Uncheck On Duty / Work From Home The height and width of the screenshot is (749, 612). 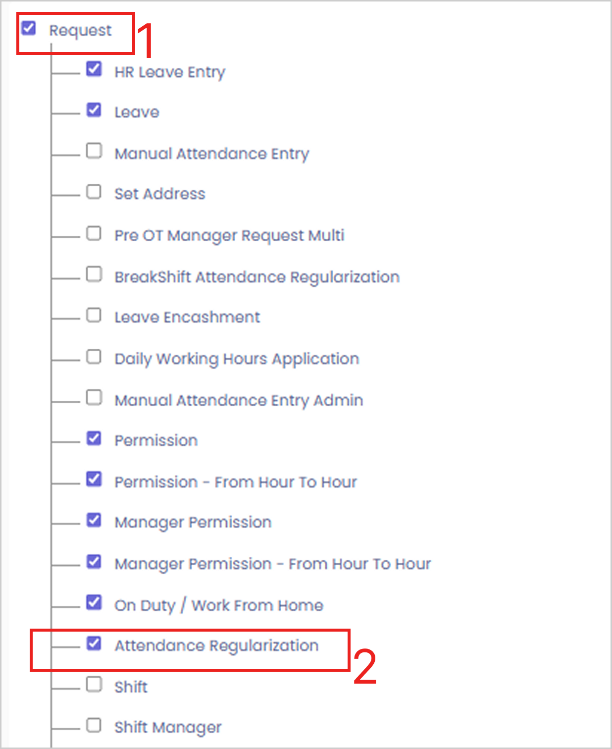[x=94, y=603]
